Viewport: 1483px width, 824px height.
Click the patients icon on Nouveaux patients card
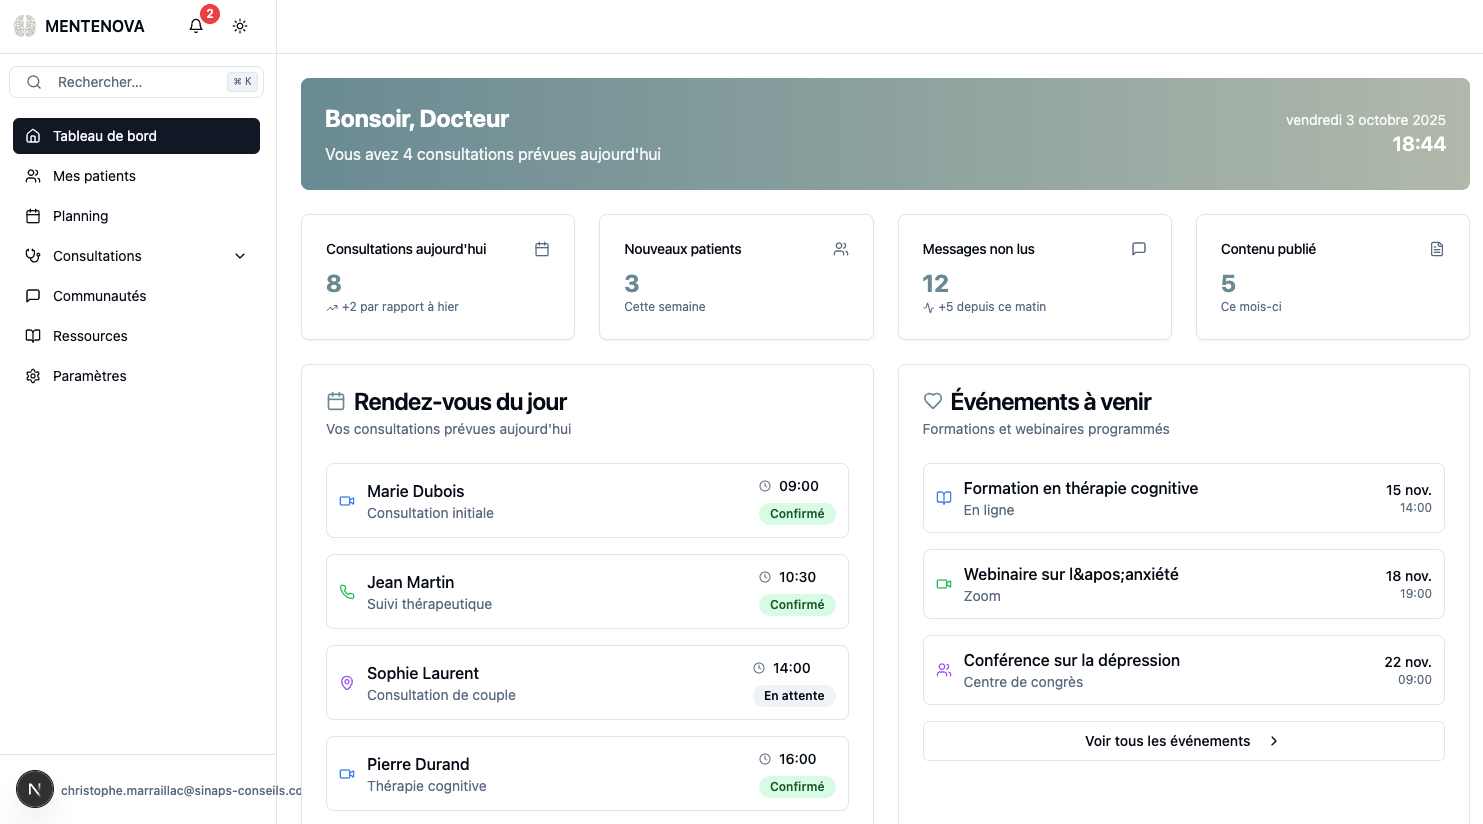click(841, 248)
